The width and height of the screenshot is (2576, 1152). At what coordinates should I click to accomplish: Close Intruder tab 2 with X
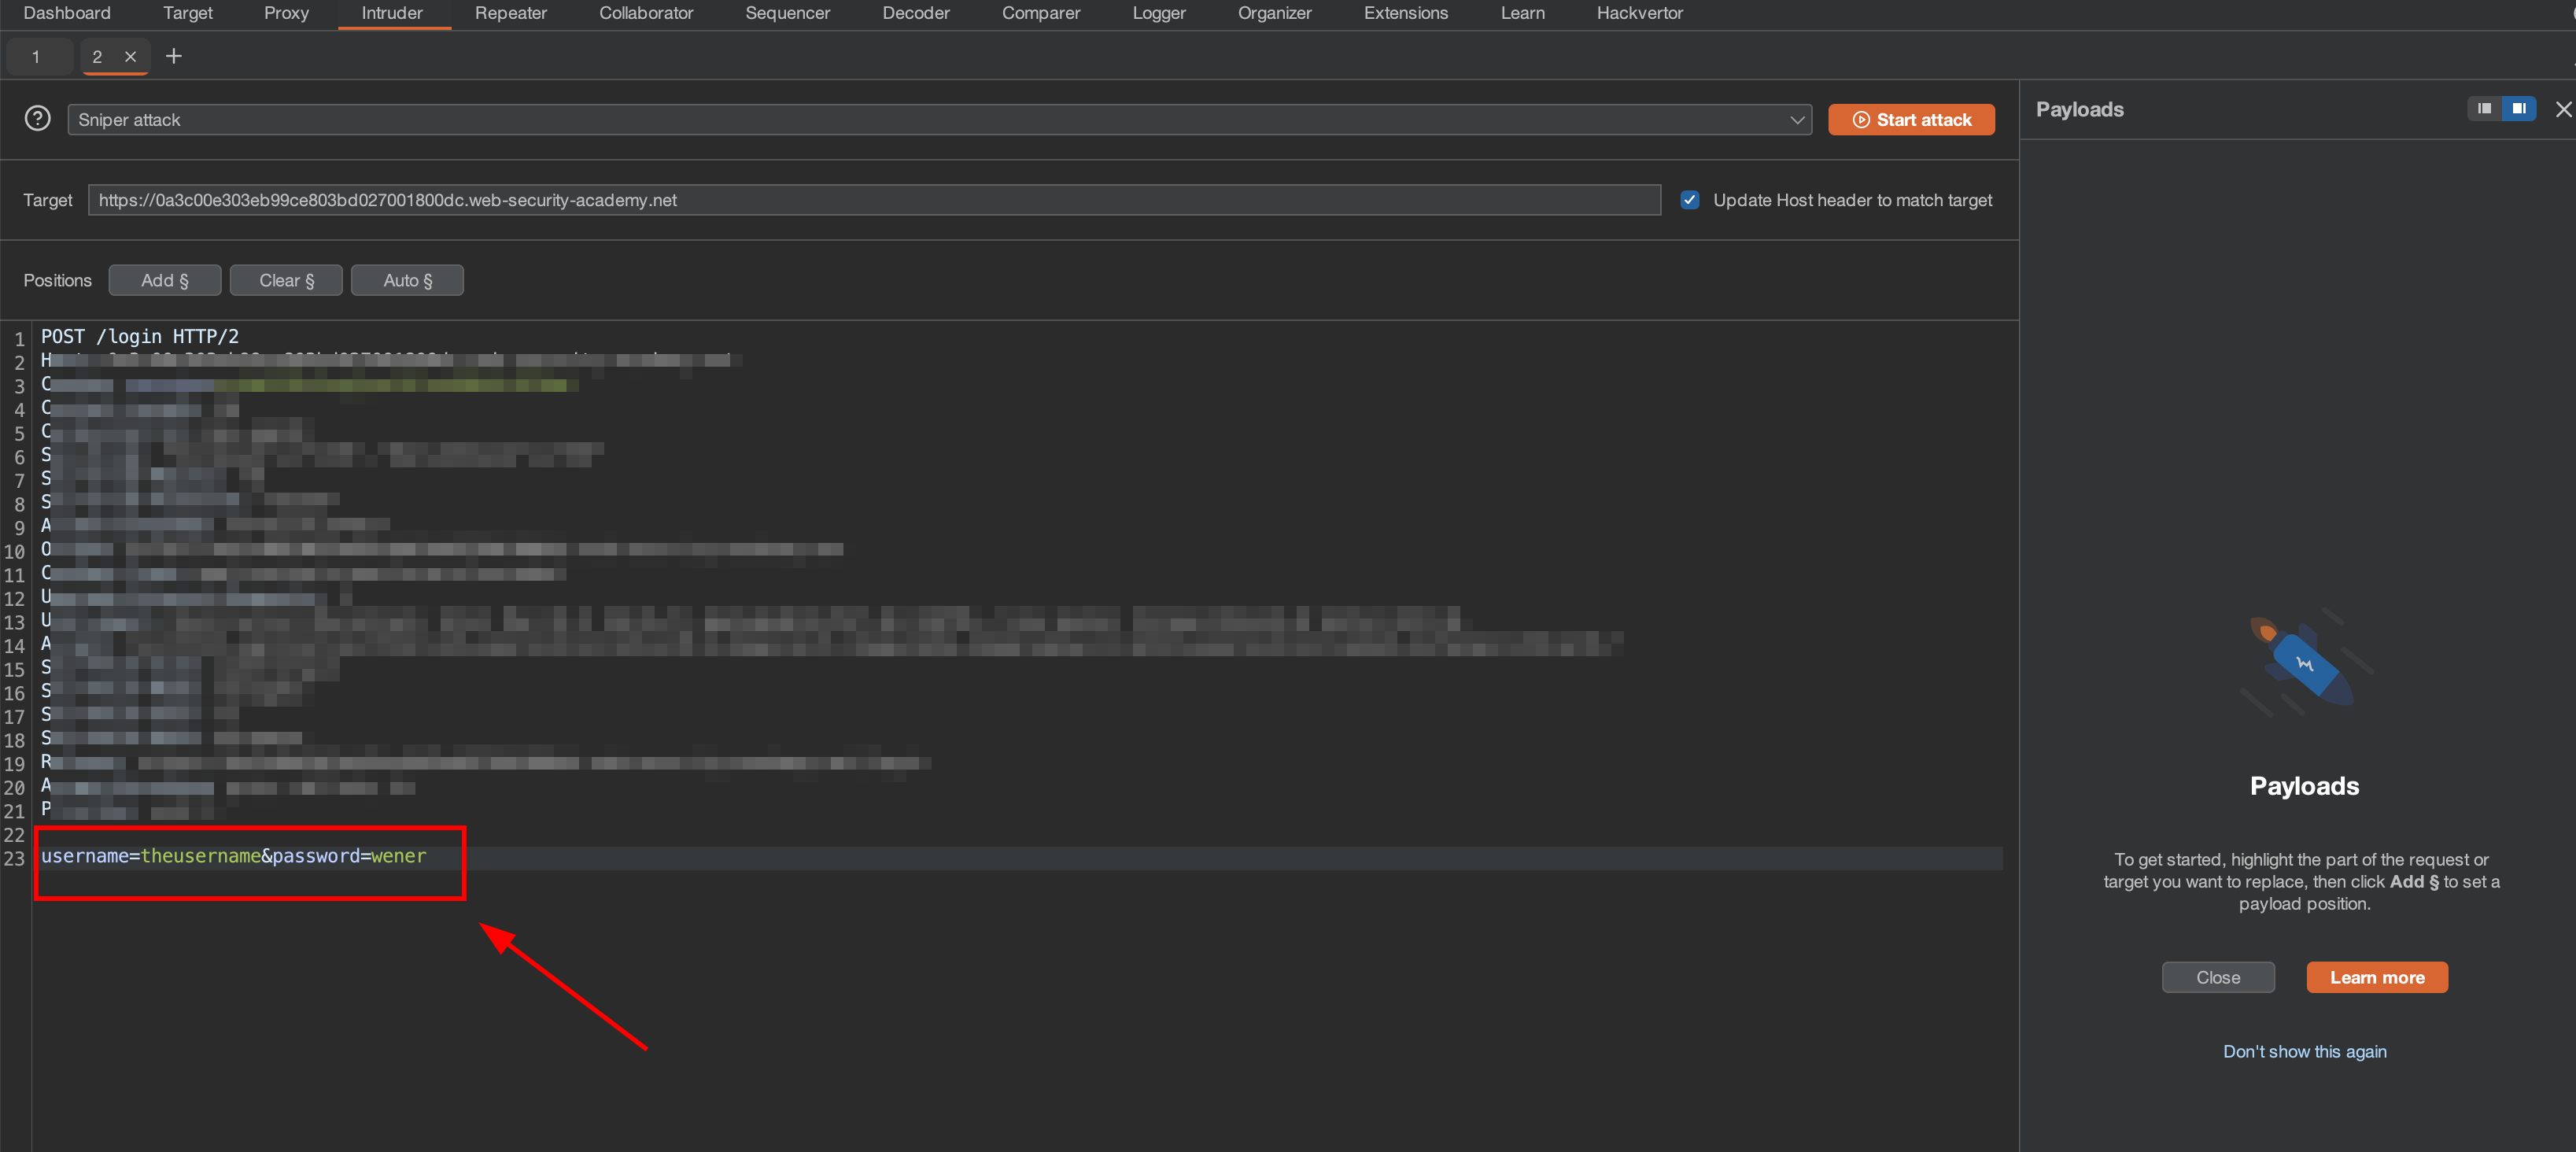coord(130,57)
